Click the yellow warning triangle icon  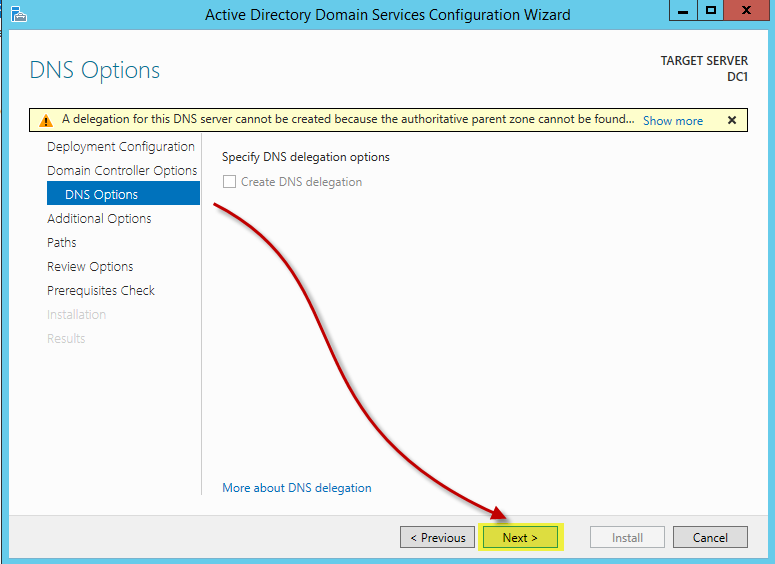pos(46,120)
